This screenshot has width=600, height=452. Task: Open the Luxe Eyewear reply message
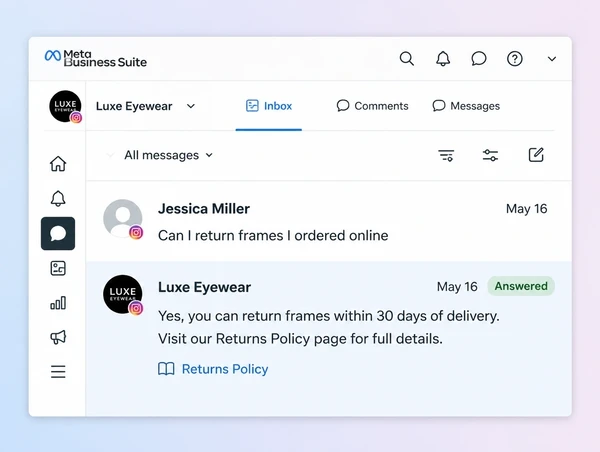329,339
